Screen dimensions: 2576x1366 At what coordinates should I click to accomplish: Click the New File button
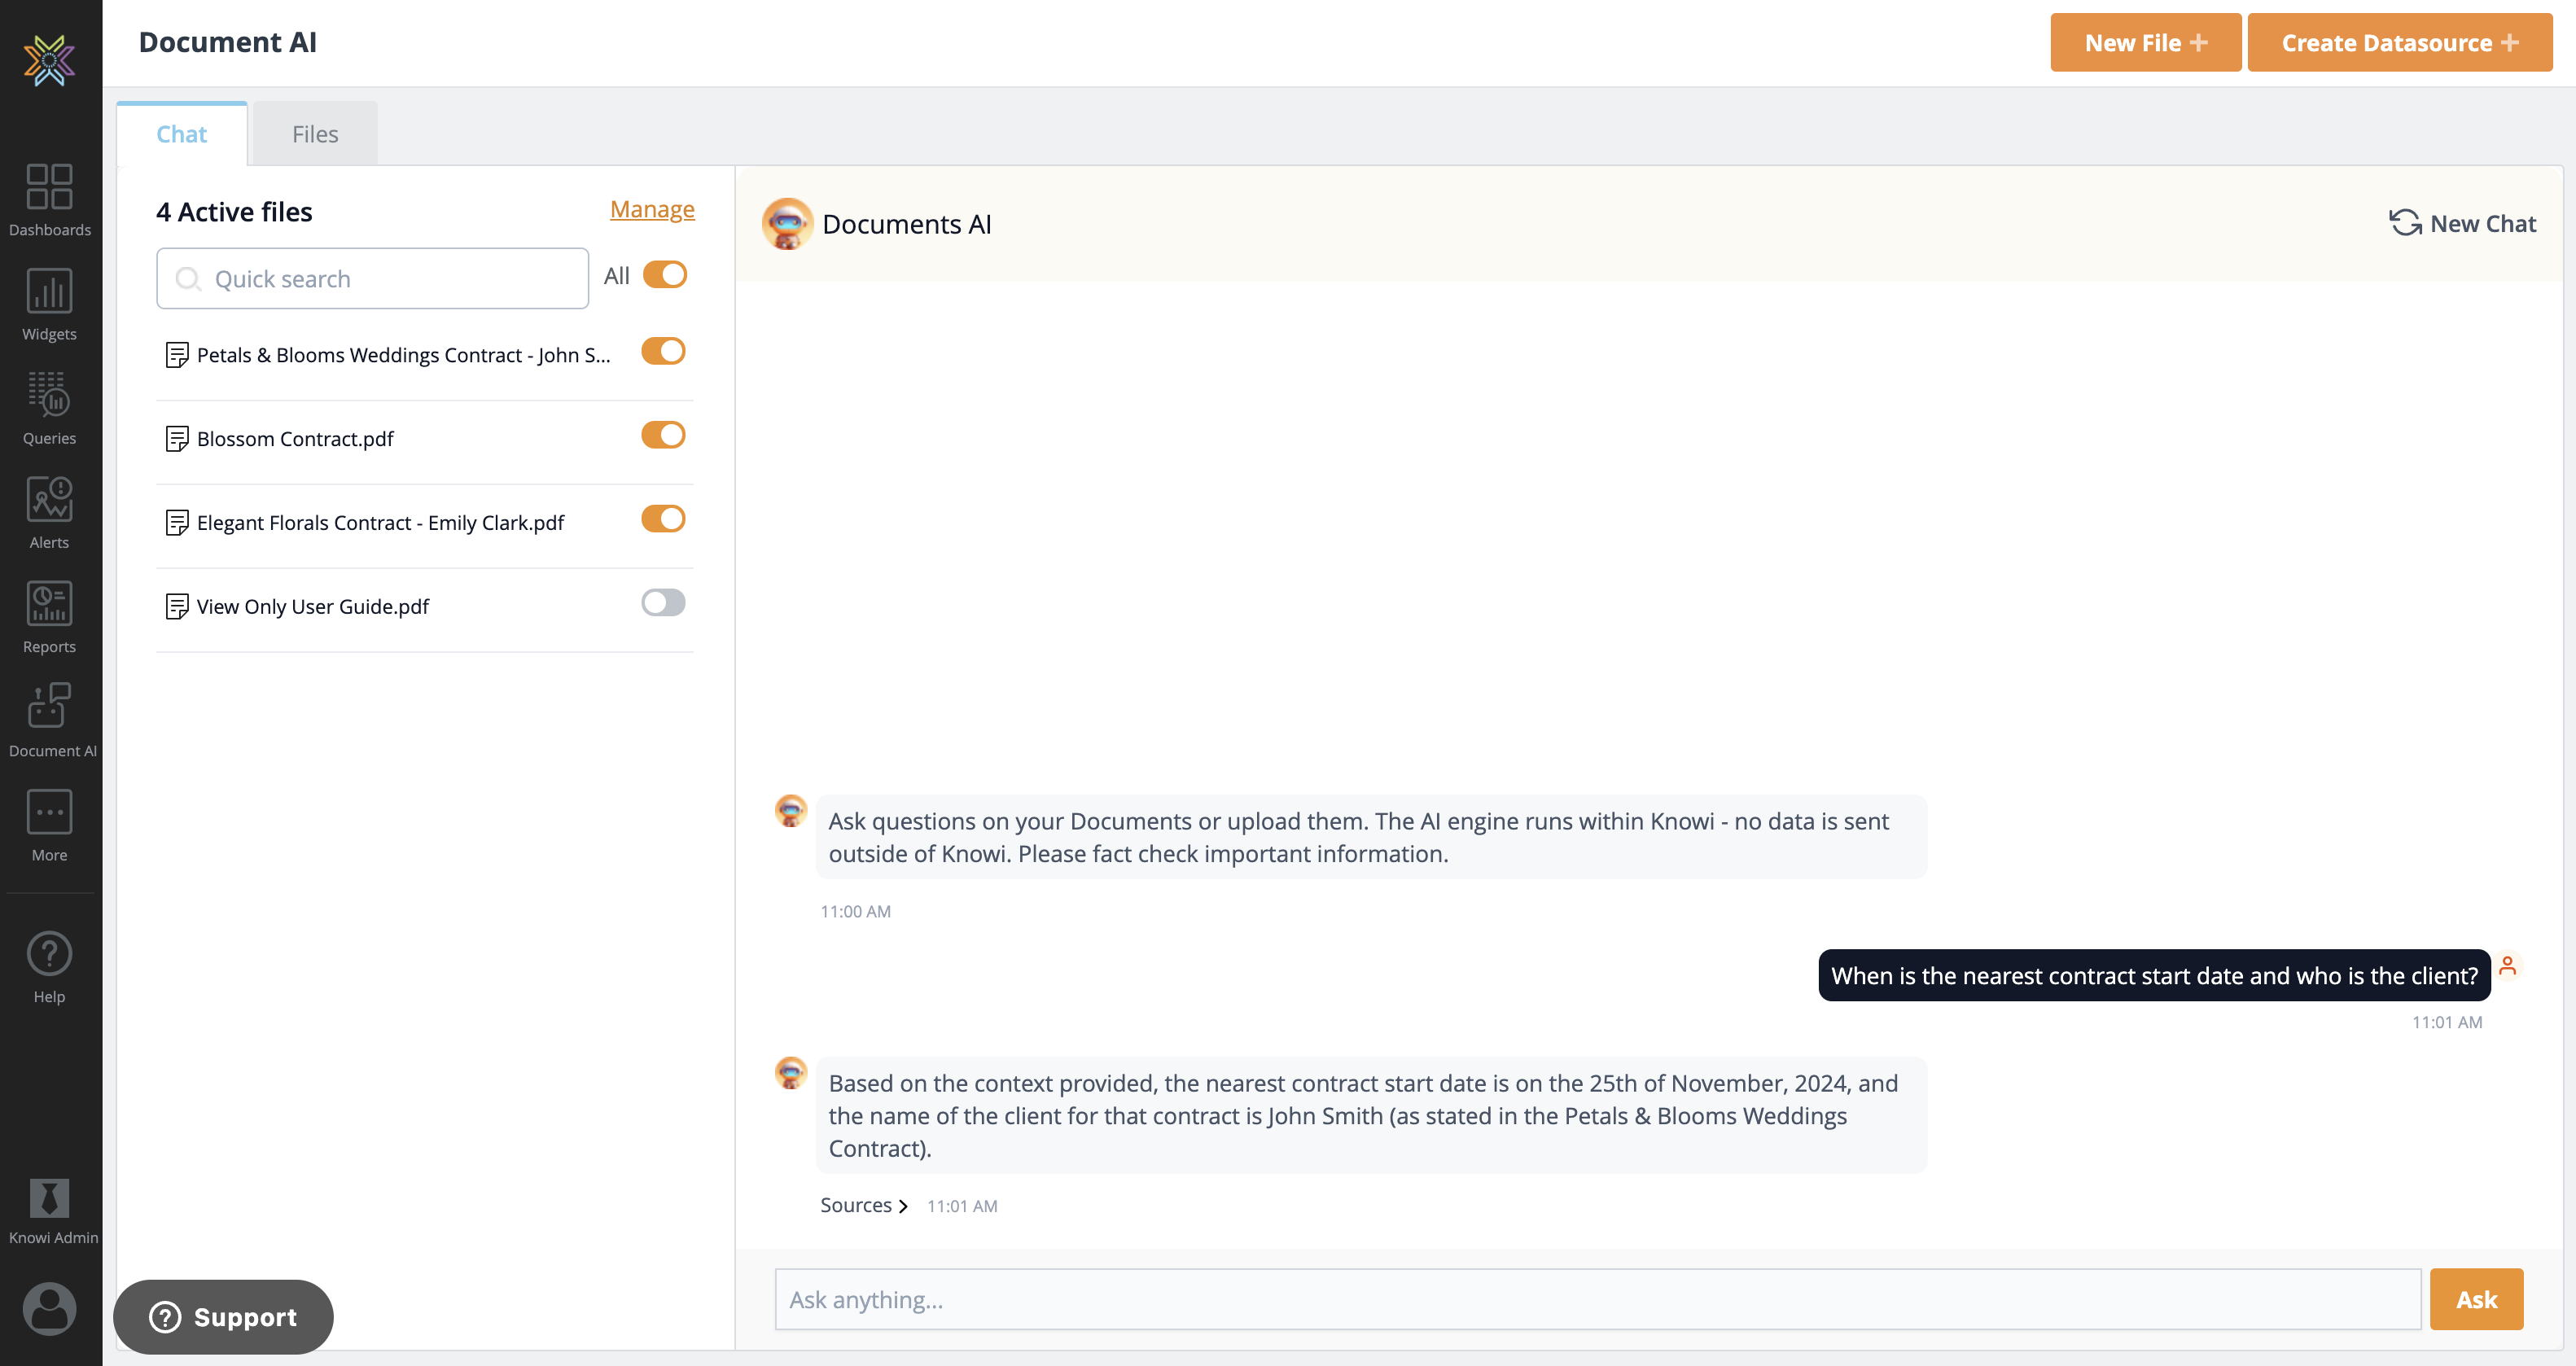(x=2145, y=43)
